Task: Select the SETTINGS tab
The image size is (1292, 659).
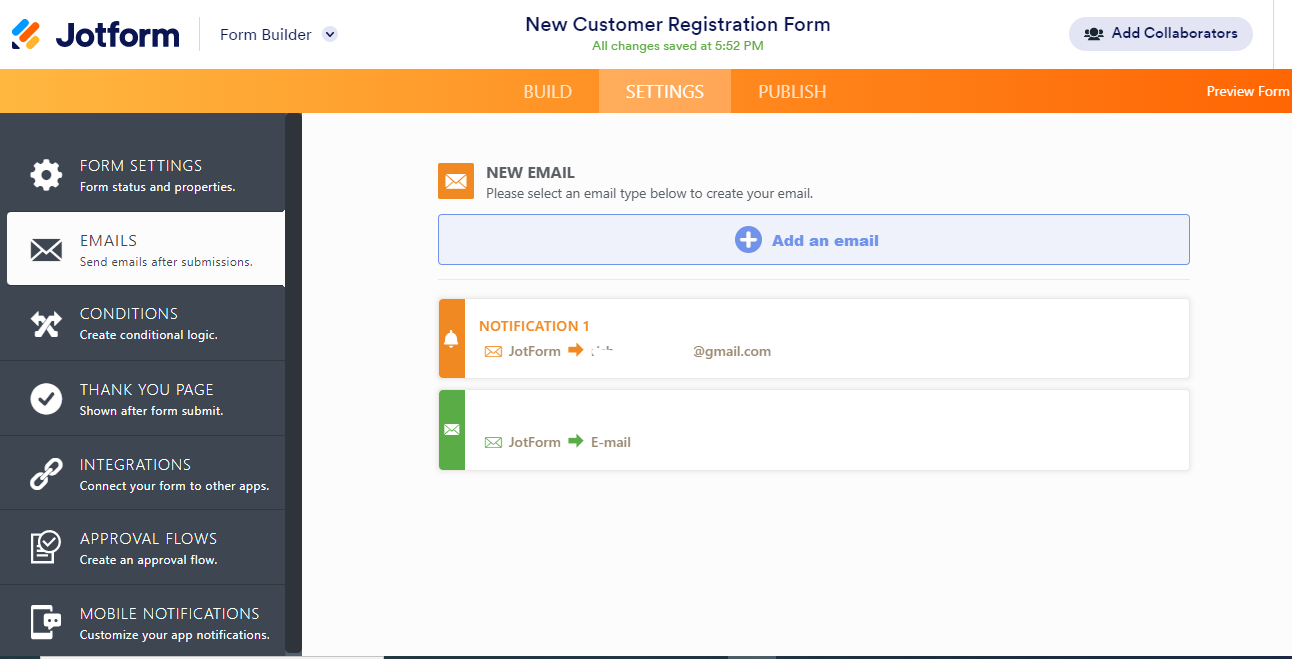Action: pyautogui.click(x=665, y=92)
